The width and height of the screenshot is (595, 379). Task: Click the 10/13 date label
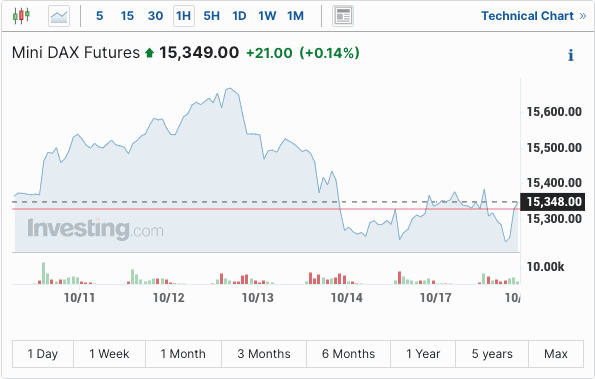pos(258,298)
